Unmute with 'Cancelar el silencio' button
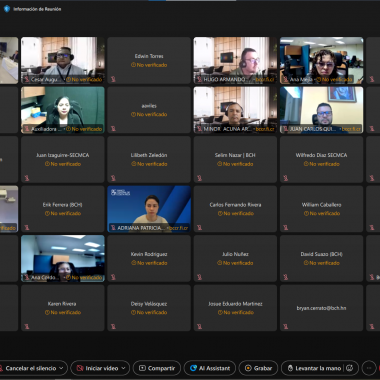The image size is (380, 380). click(30, 368)
